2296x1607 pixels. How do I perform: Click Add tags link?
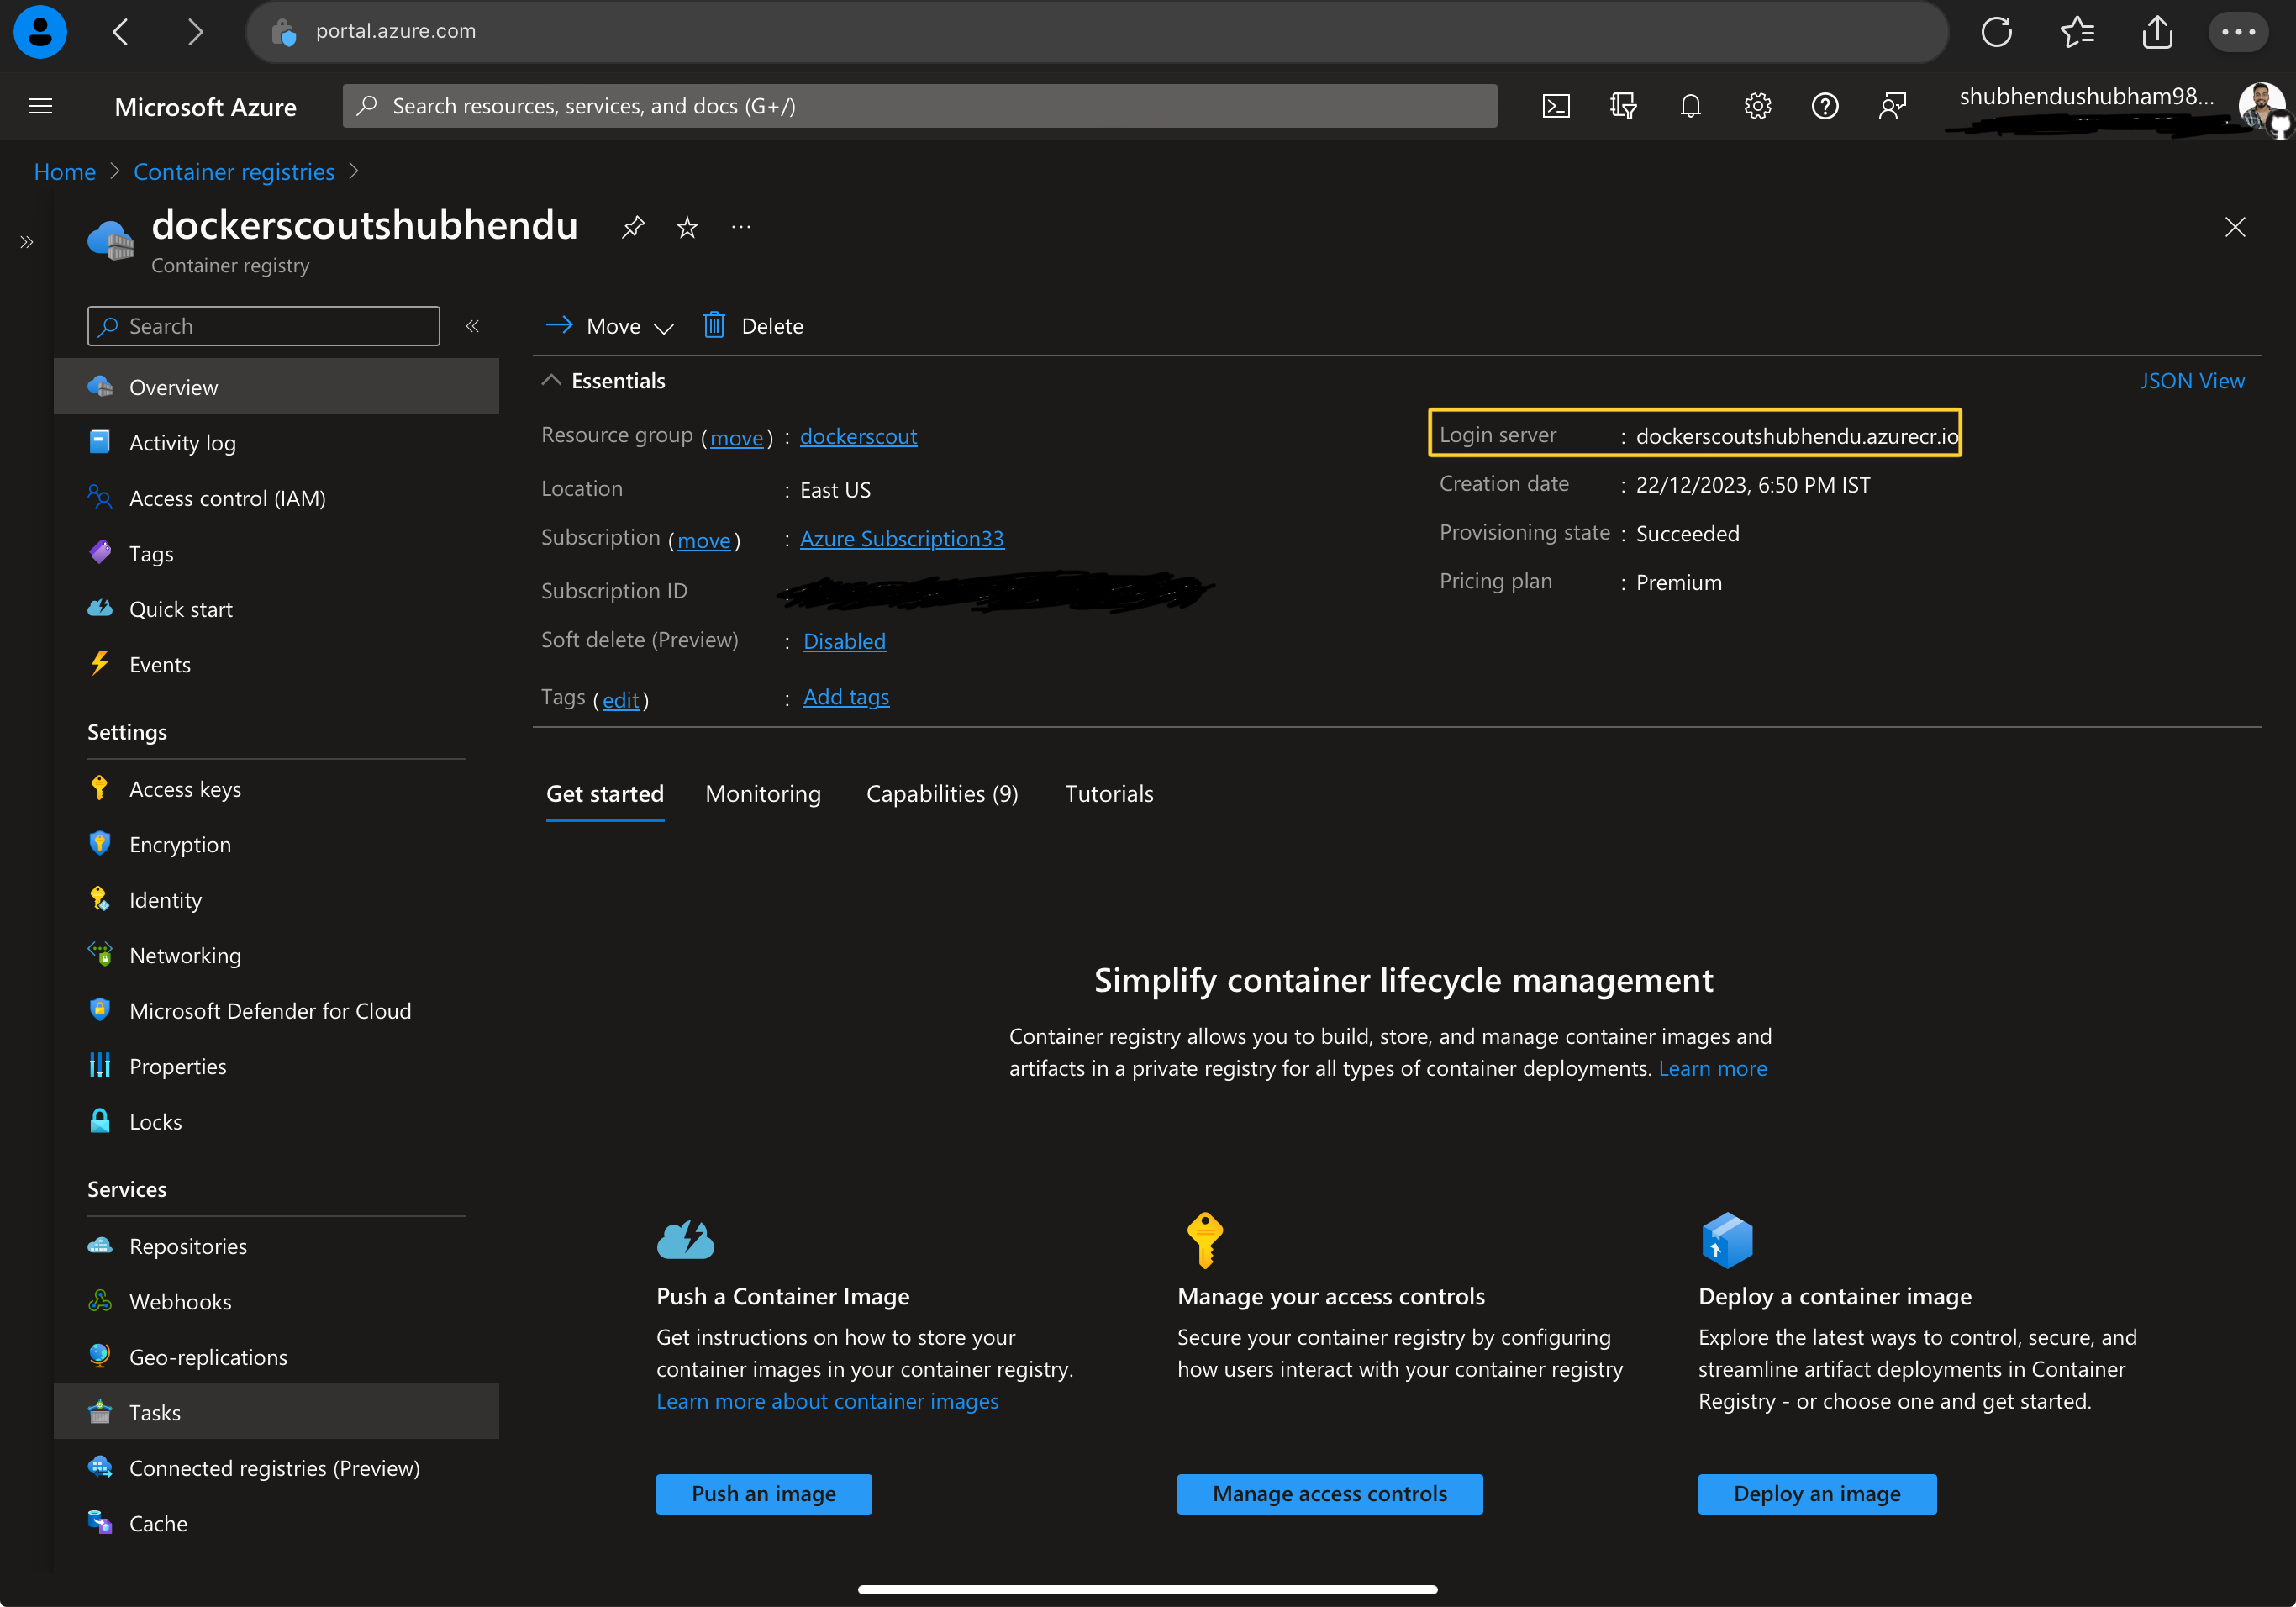point(846,697)
